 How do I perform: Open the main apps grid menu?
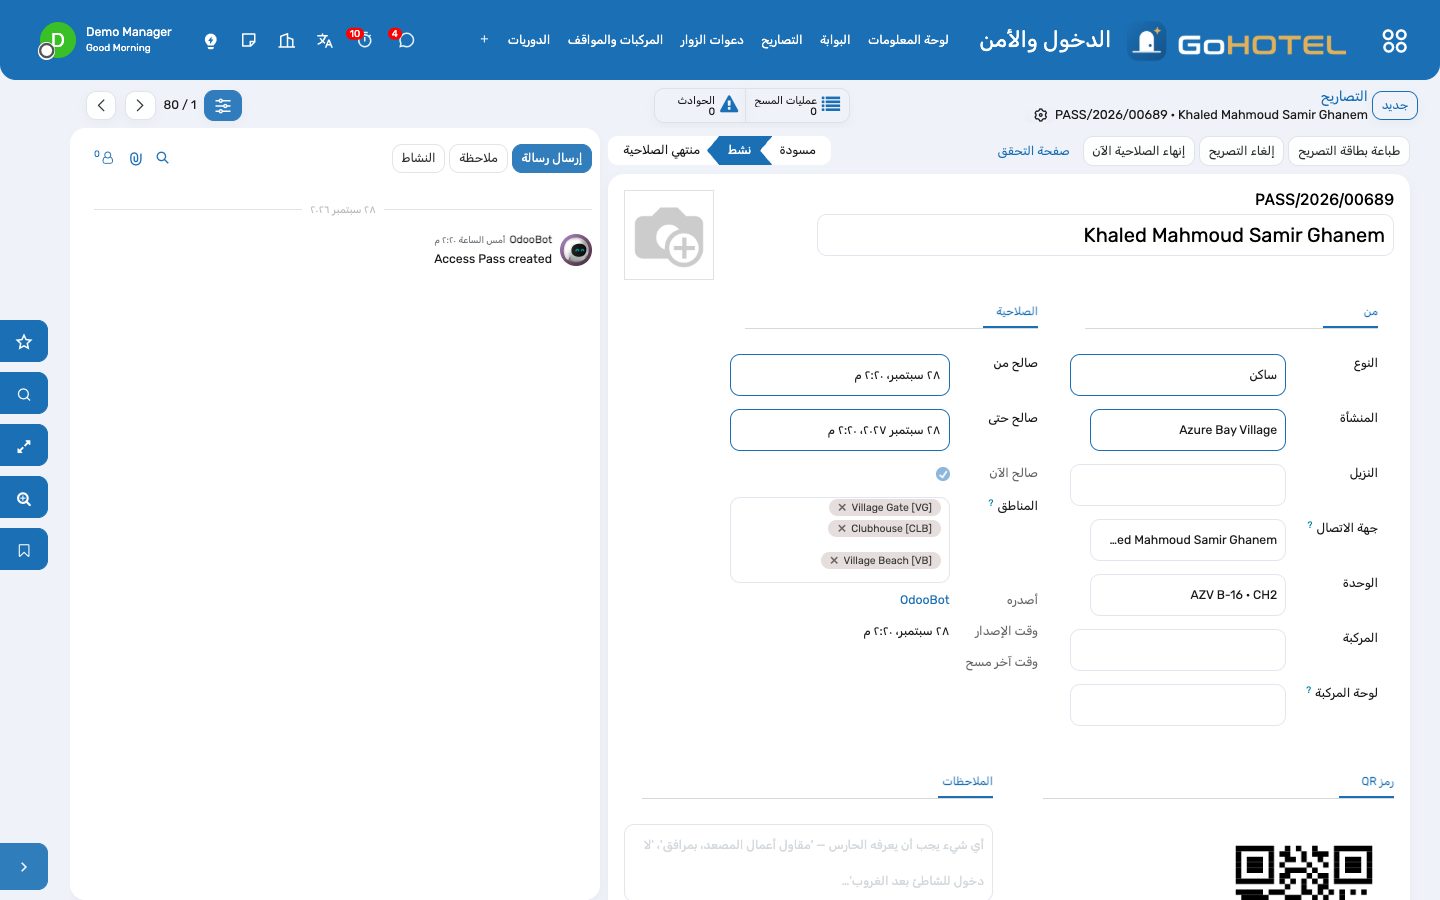(x=1394, y=41)
